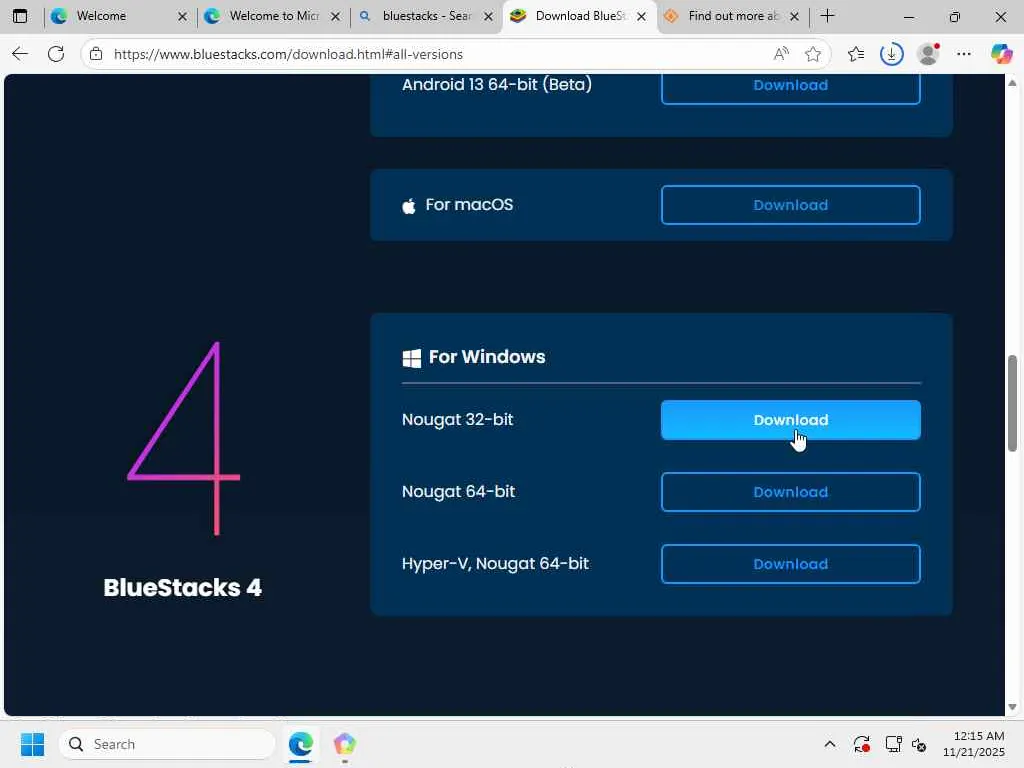The image size is (1024, 768).
Task: Close the Welcome to Microsoft tab
Action: (336, 17)
